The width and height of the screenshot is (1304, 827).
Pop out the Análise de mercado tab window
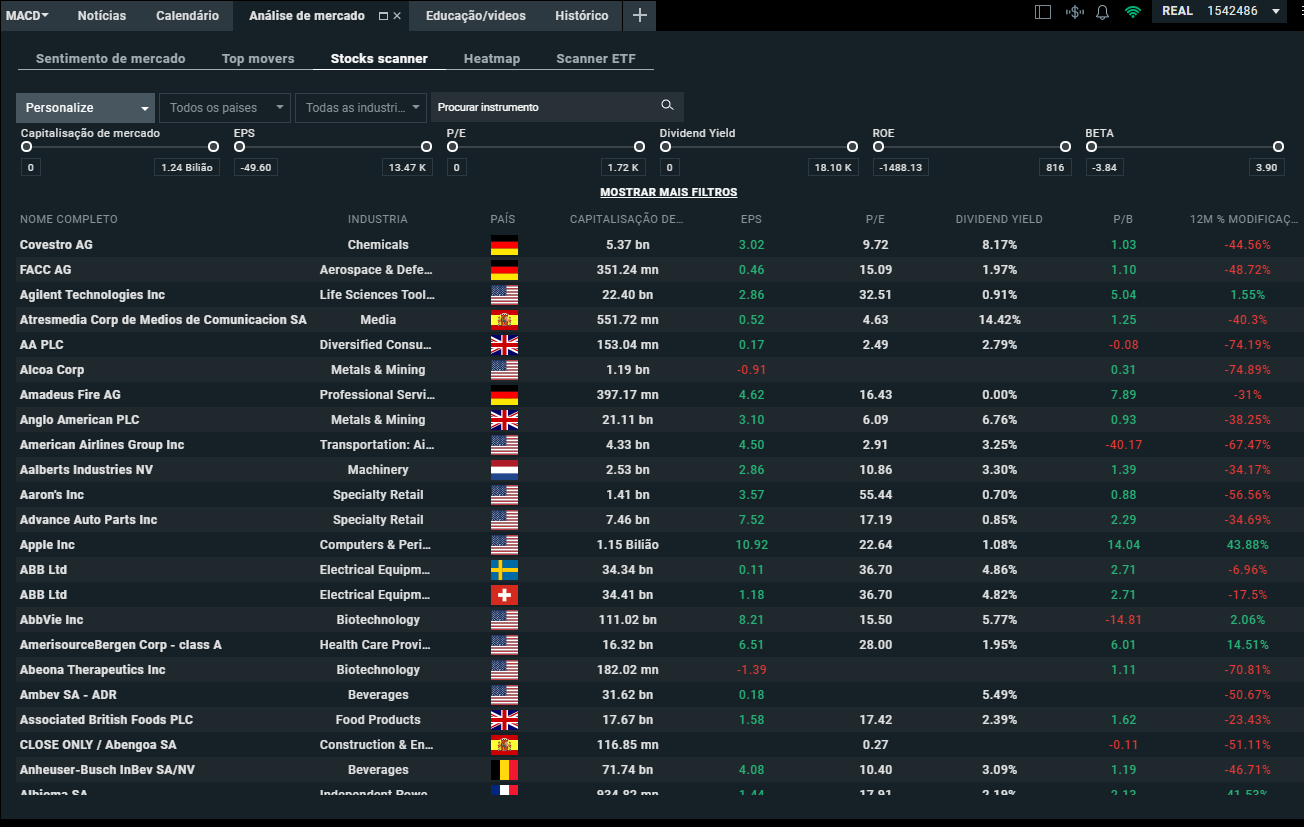(384, 16)
